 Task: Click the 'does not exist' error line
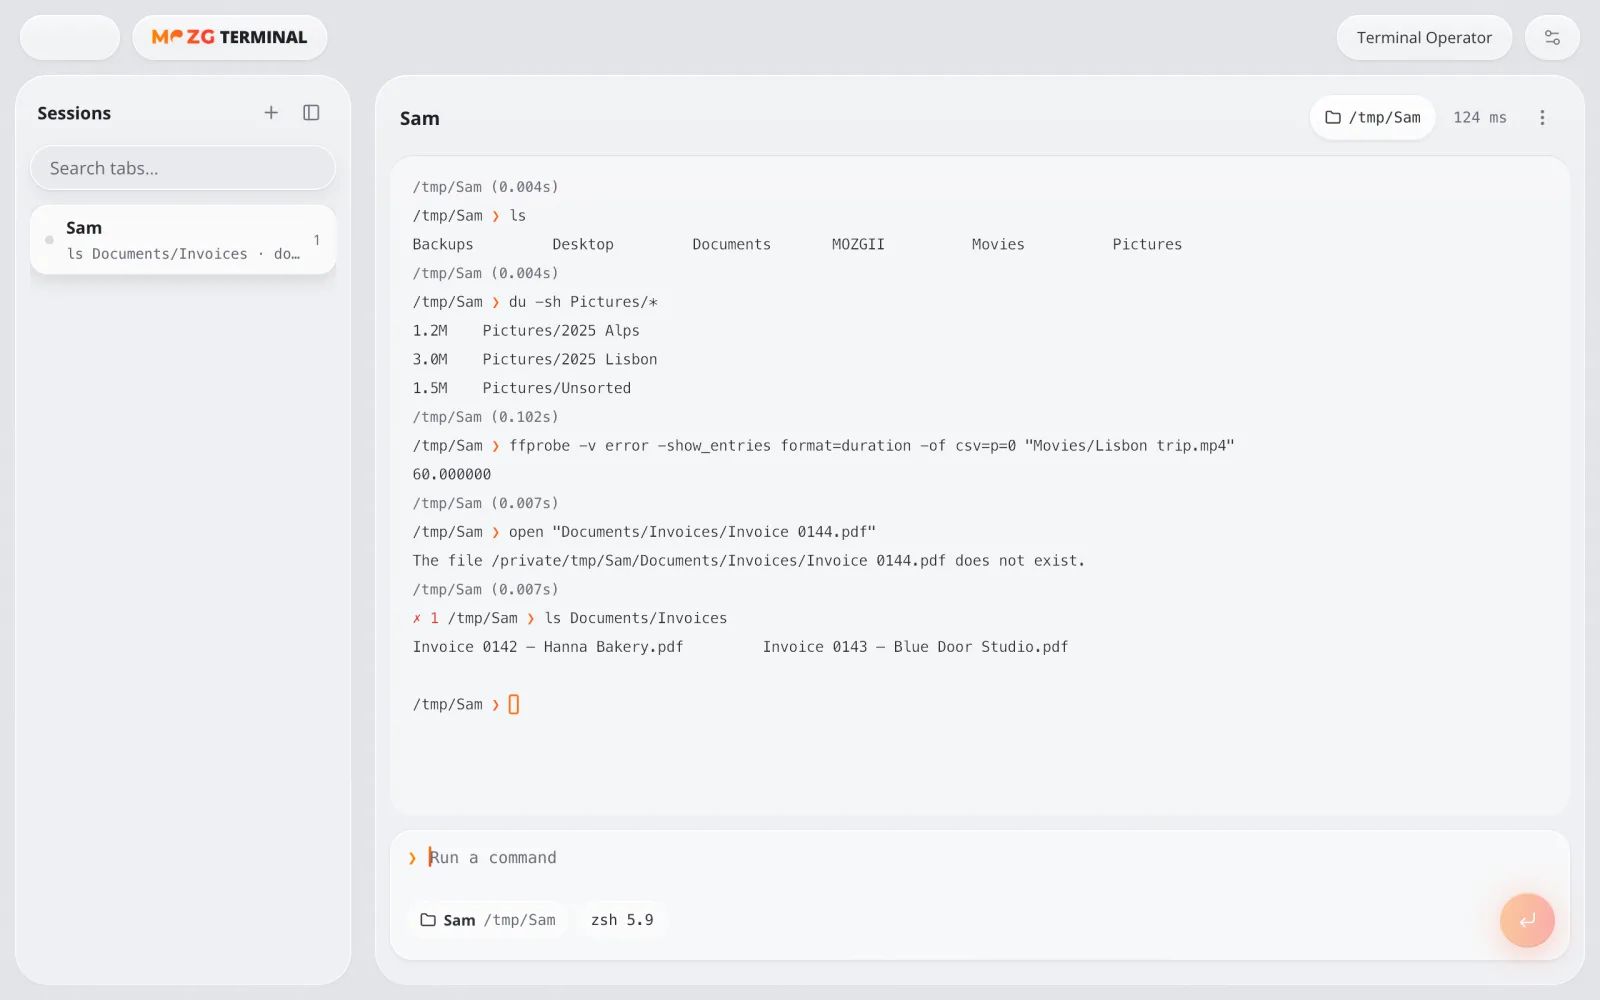749,561
